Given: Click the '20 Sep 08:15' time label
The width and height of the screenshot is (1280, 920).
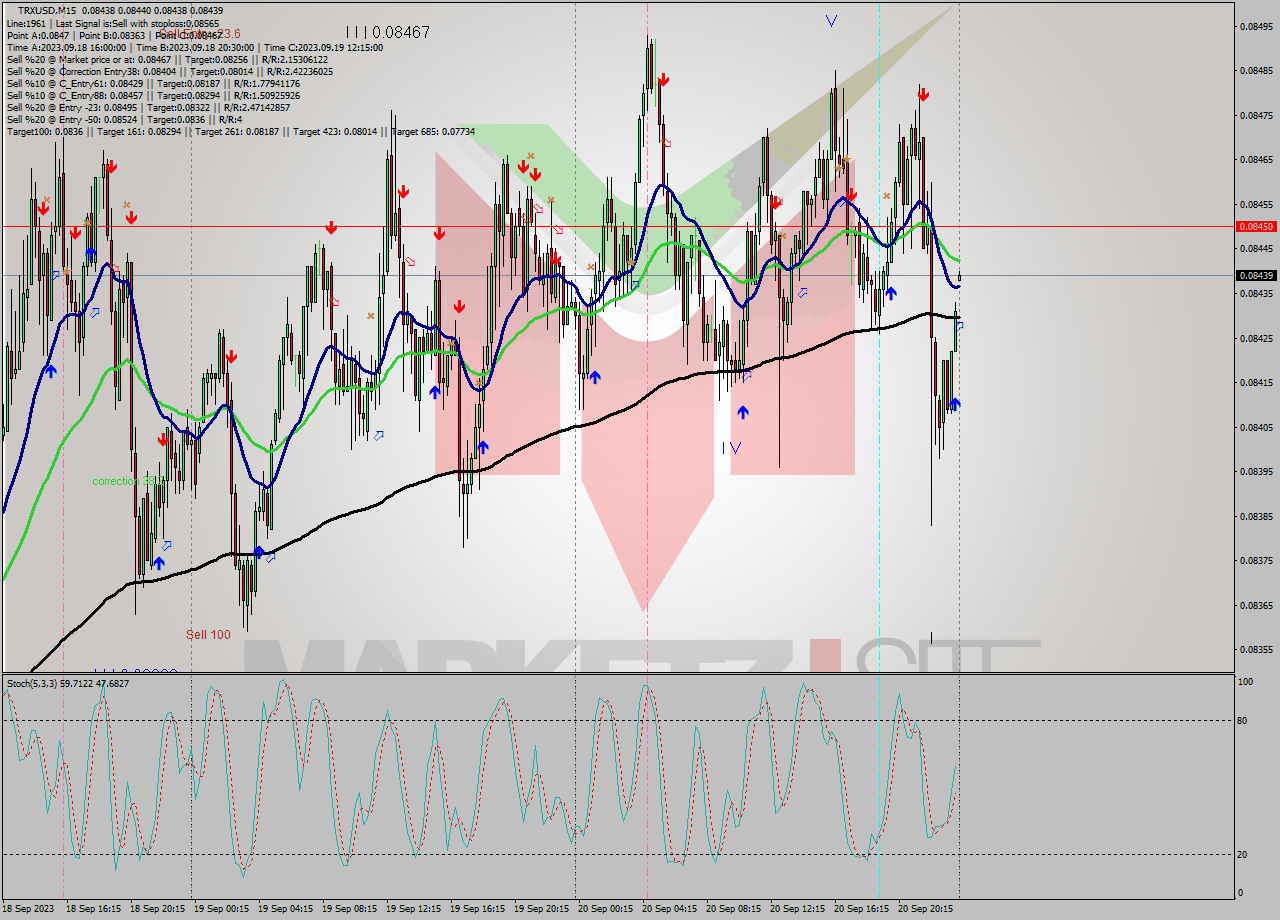Looking at the screenshot, I should click(734, 909).
